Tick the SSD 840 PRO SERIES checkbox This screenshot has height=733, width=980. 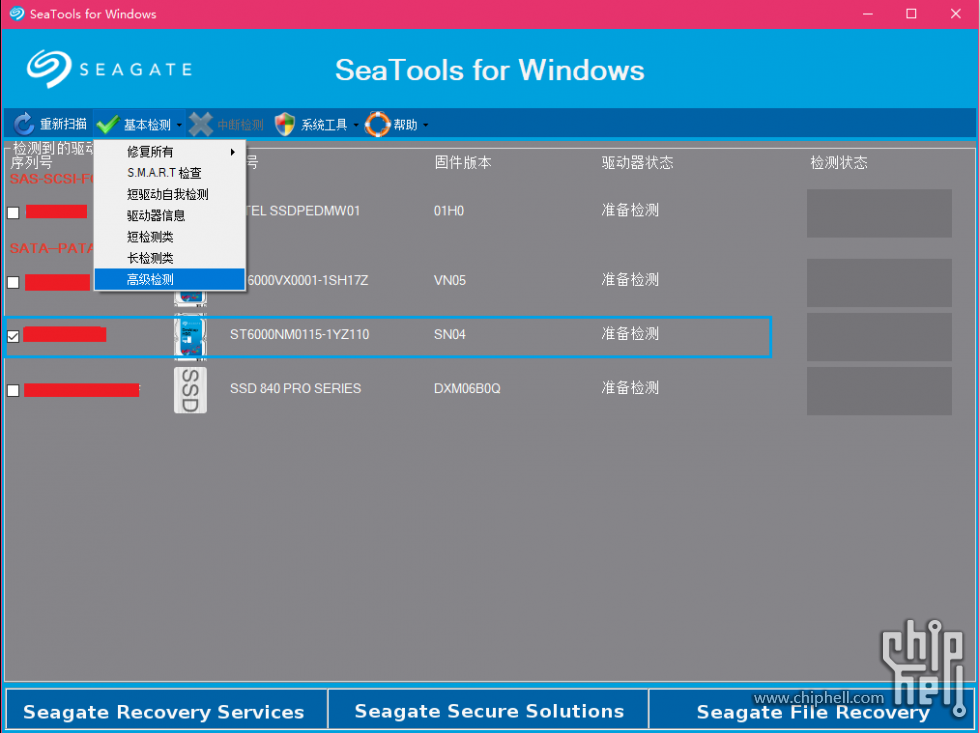13,391
